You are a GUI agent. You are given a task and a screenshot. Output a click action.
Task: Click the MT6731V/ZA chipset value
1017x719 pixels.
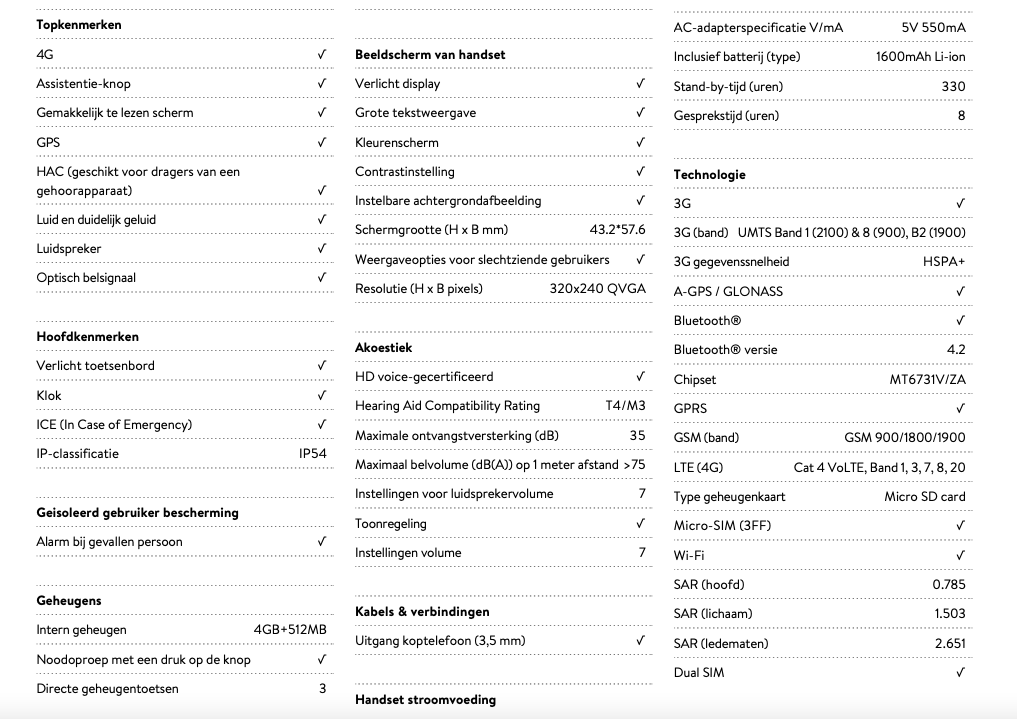click(x=927, y=379)
